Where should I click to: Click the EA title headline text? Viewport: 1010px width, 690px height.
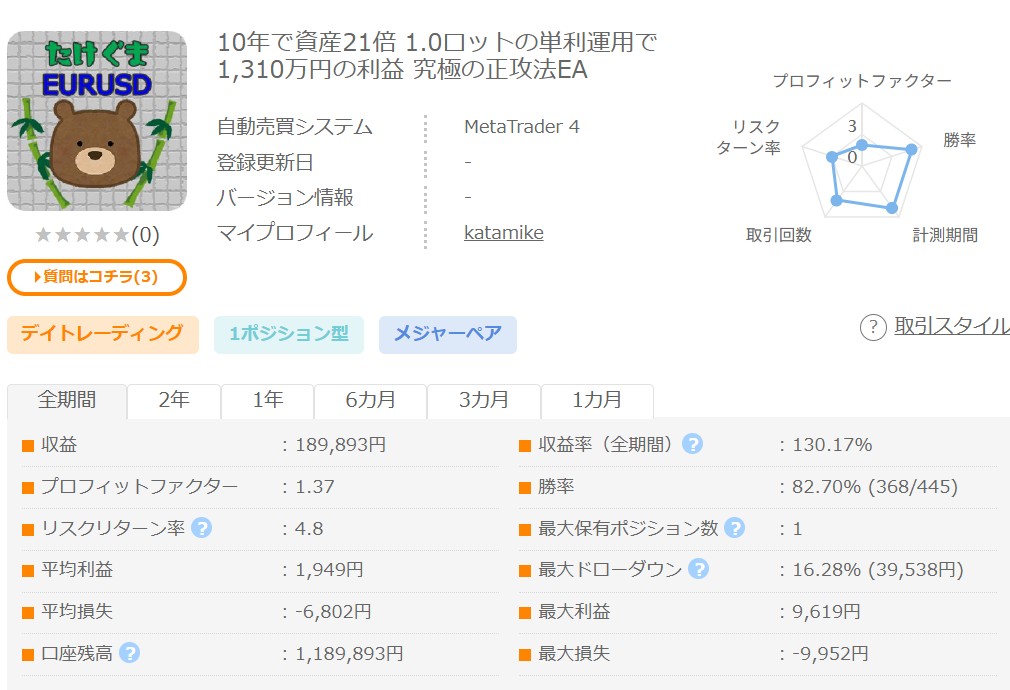point(437,56)
